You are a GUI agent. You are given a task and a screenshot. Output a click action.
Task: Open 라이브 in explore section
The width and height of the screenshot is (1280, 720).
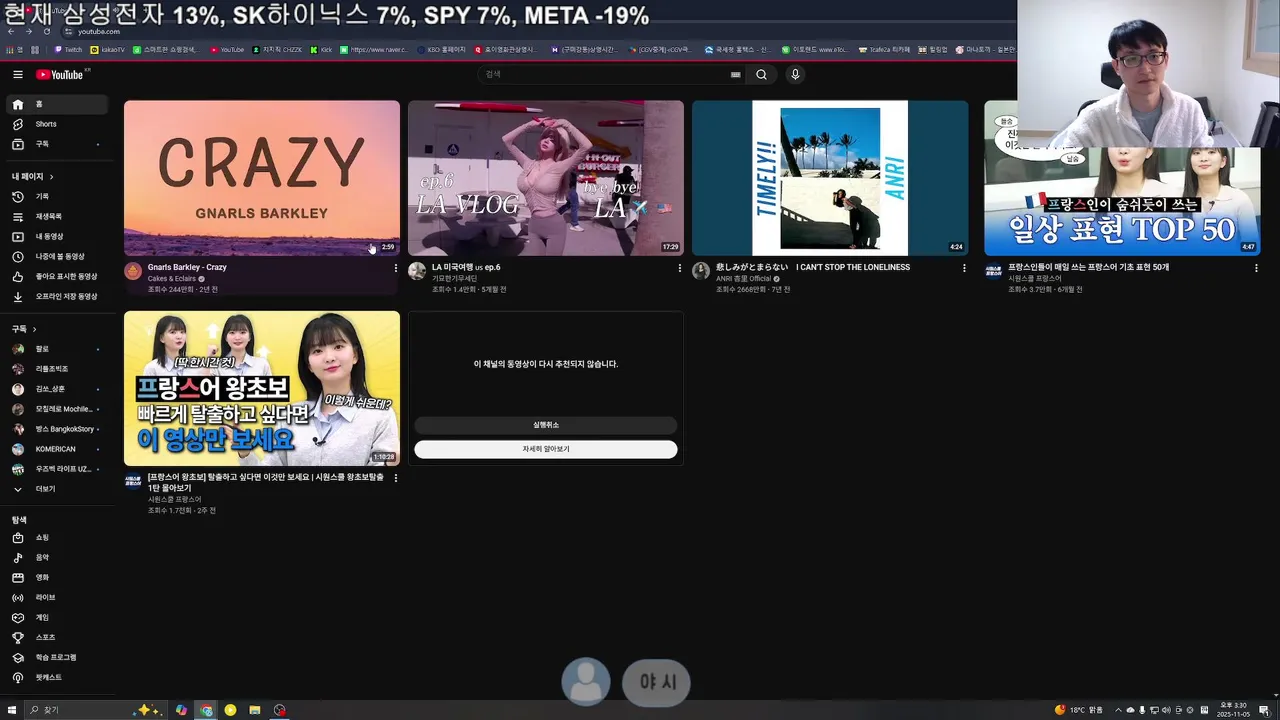(x=58, y=597)
